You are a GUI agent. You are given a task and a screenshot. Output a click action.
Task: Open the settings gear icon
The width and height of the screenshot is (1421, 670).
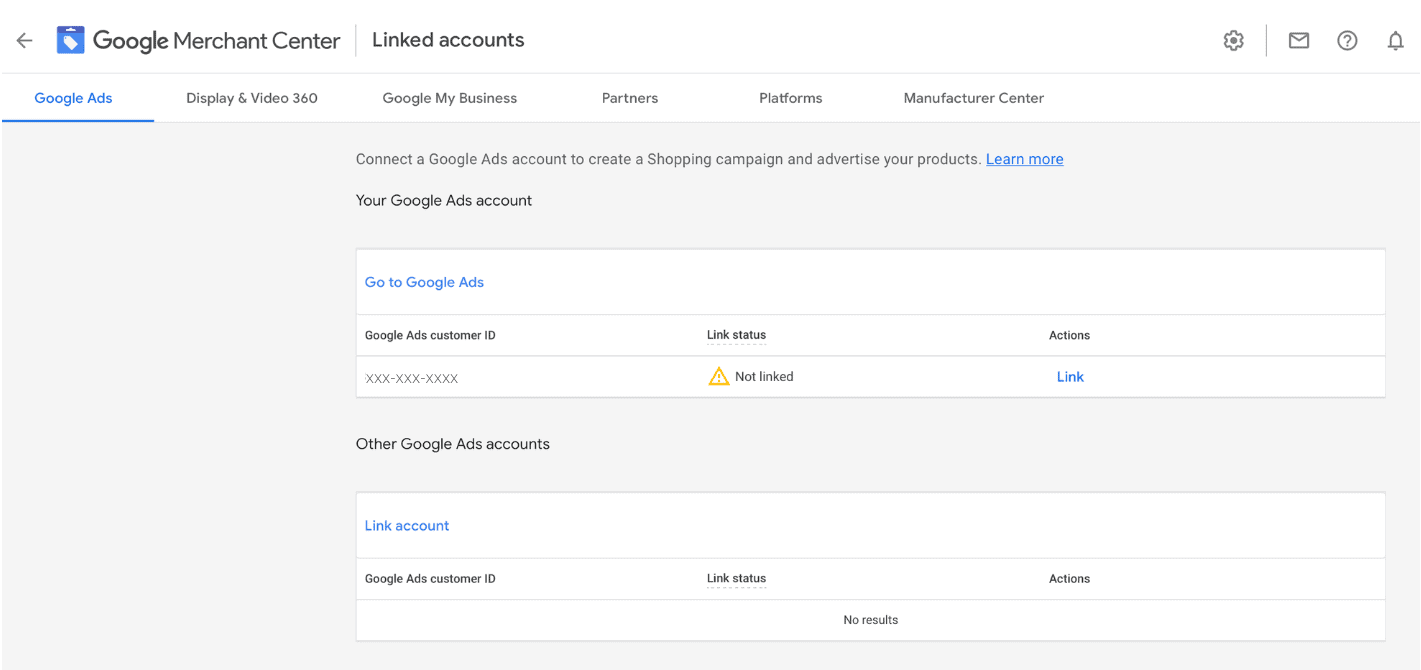point(1234,40)
